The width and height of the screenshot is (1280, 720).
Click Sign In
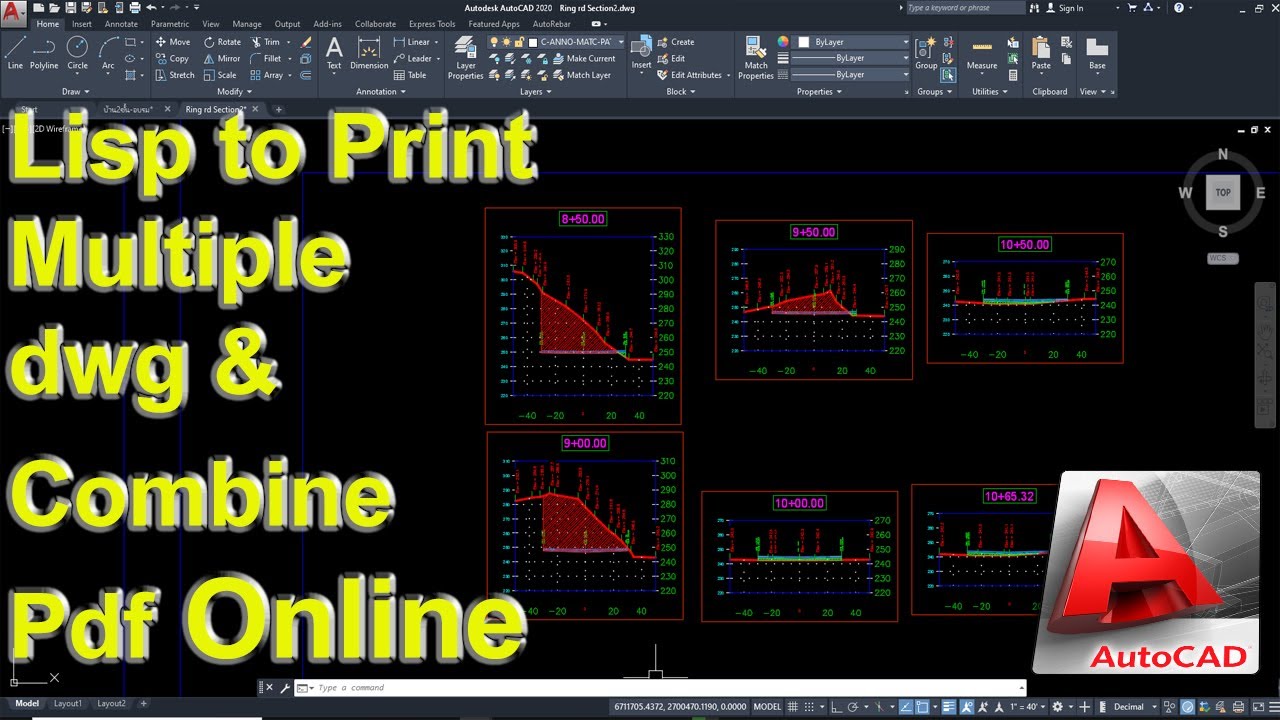(x=1064, y=8)
